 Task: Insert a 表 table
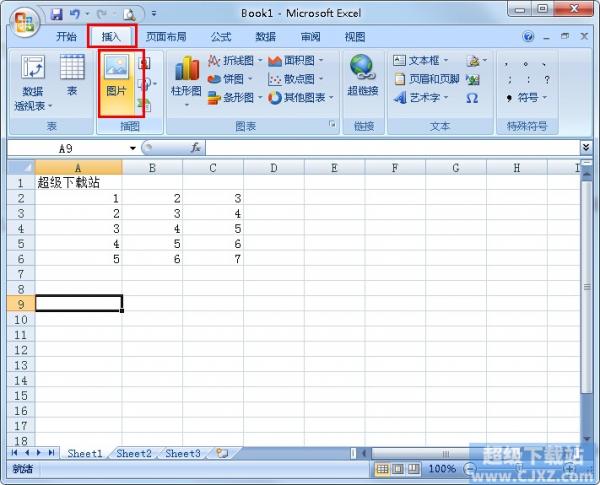point(72,75)
